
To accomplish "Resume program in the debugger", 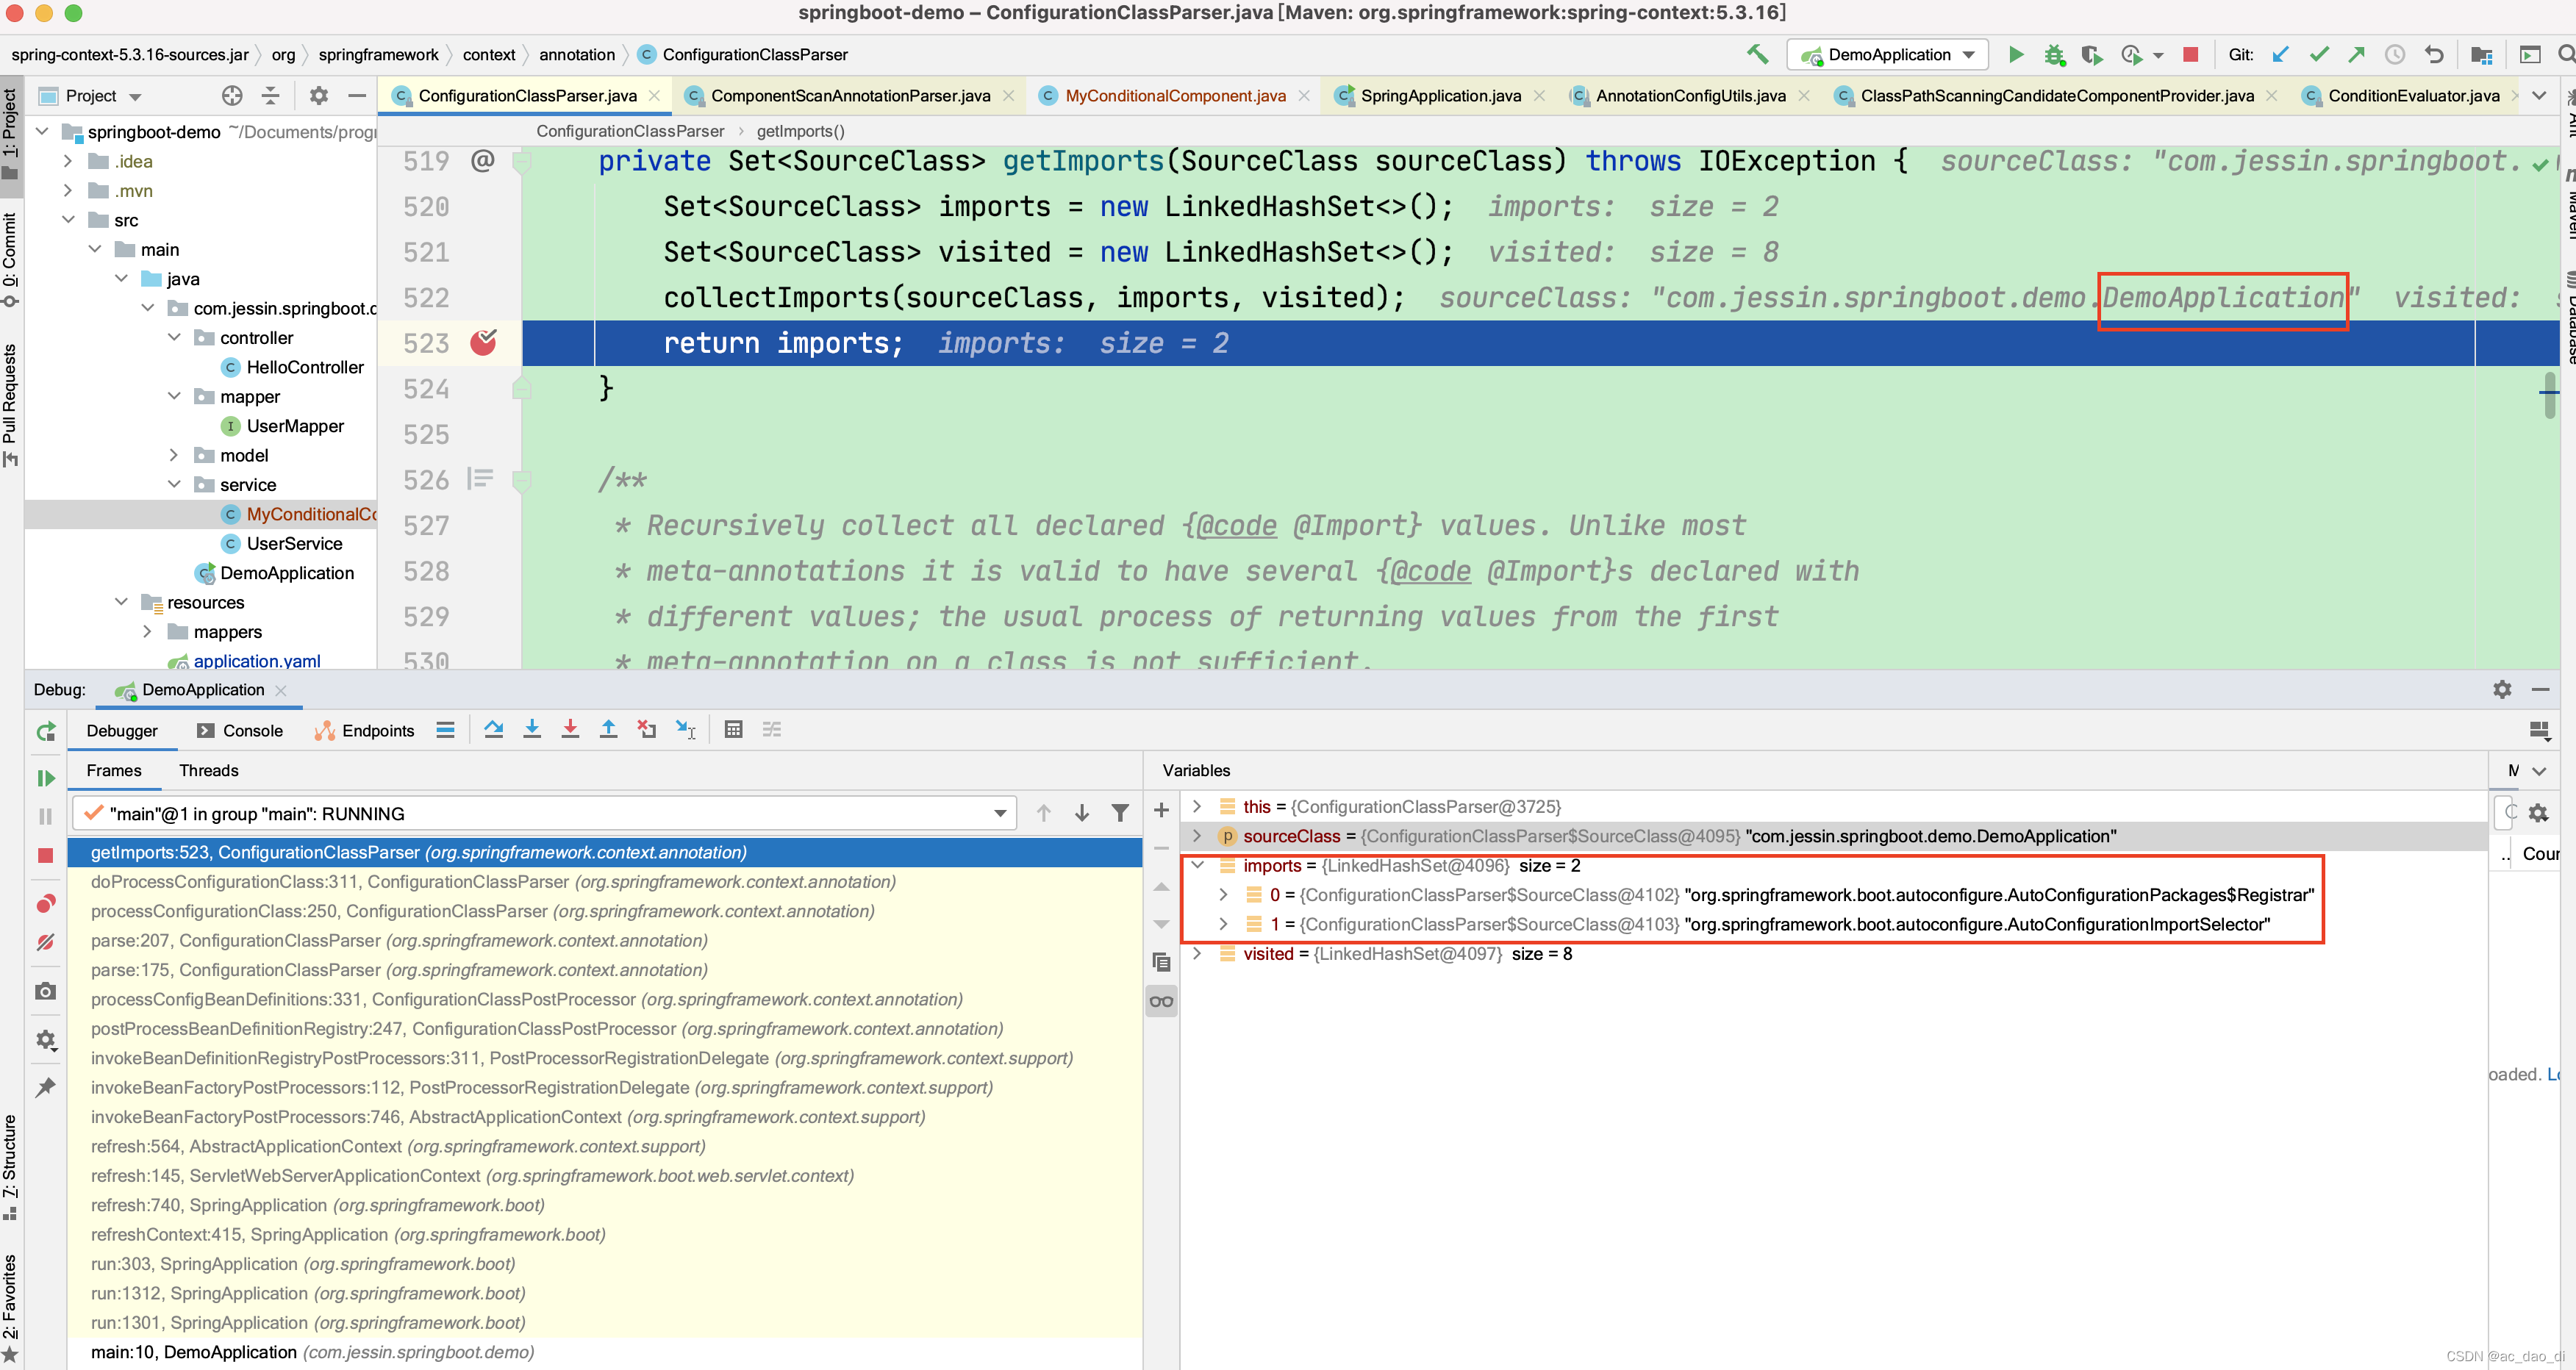I will pos(46,777).
